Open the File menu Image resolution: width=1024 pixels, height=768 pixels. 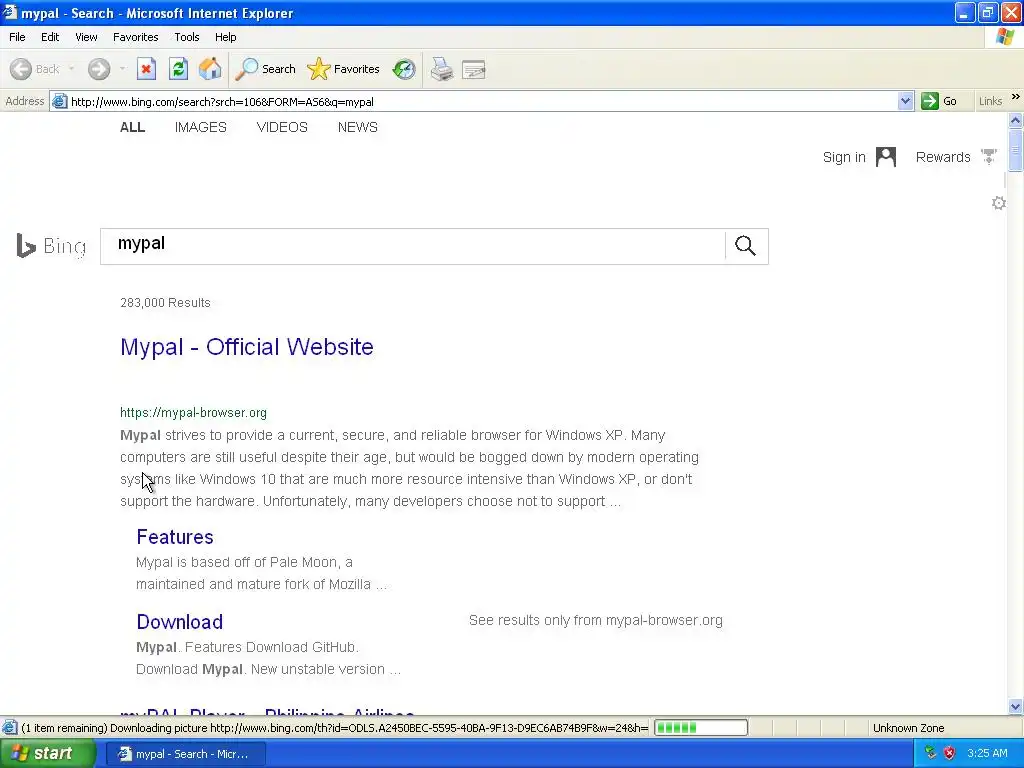click(18, 37)
